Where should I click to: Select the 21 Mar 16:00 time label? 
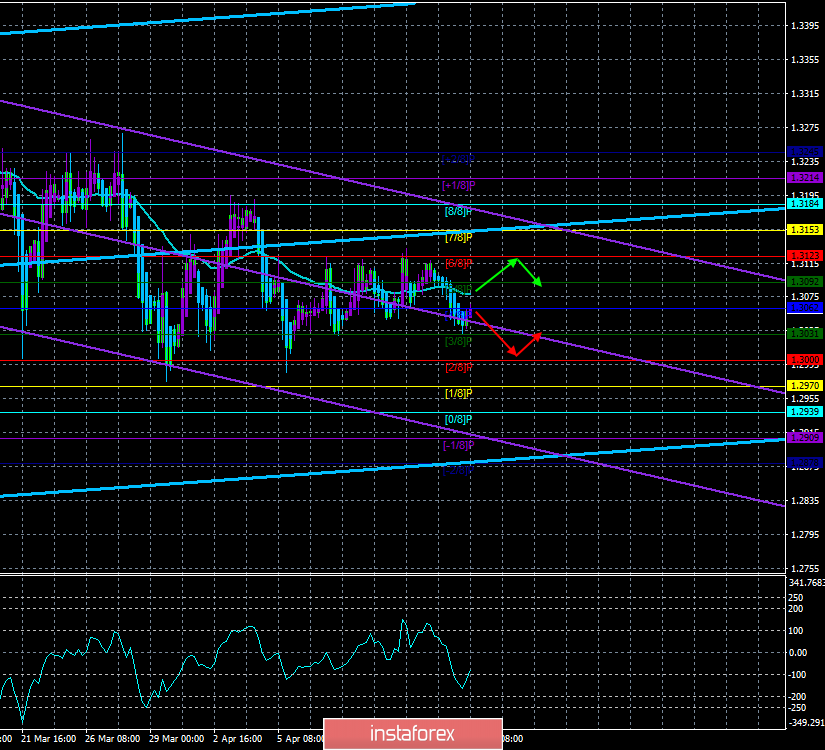[48, 739]
